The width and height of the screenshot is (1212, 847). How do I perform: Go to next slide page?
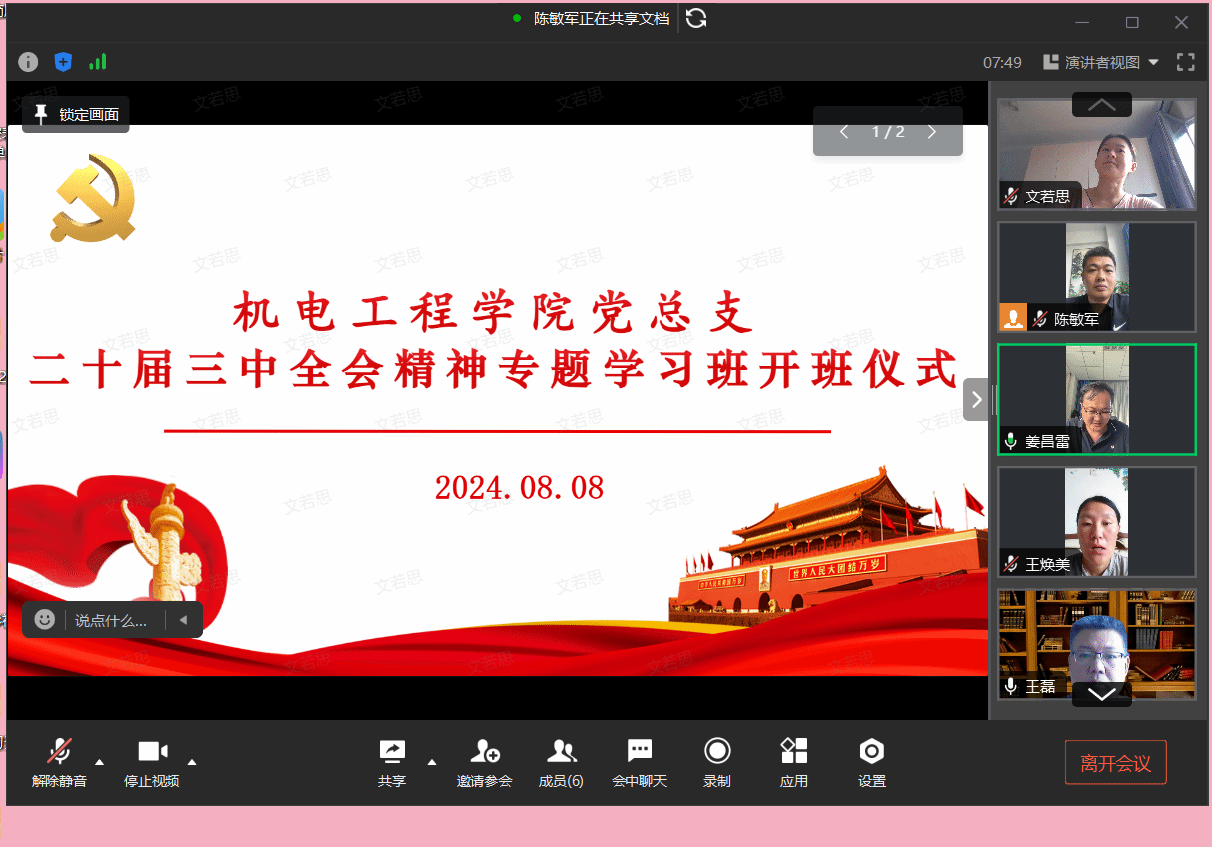(x=932, y=132)
